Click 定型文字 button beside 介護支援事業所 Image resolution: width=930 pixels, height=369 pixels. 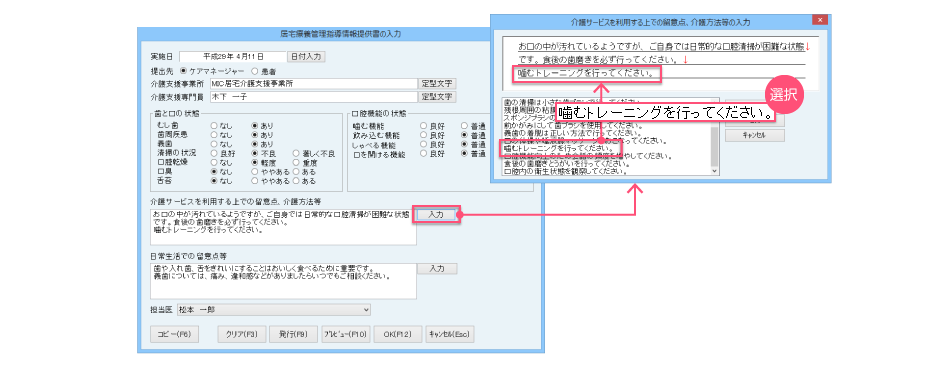pos(438,84)
